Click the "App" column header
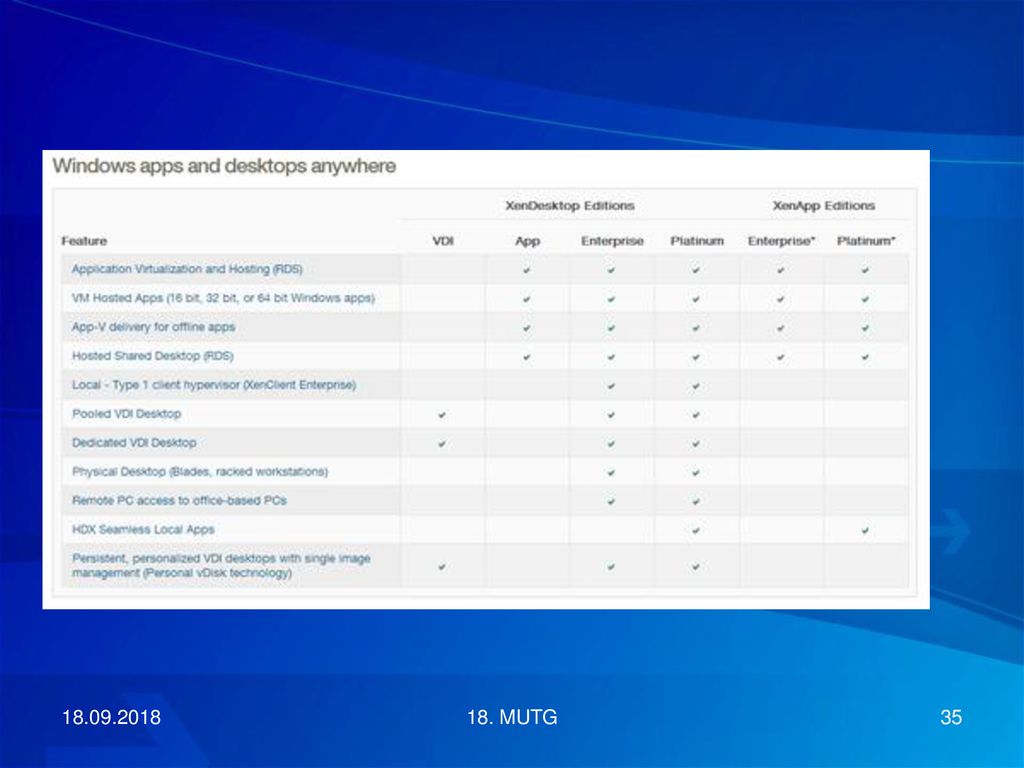 click(527, 241)
